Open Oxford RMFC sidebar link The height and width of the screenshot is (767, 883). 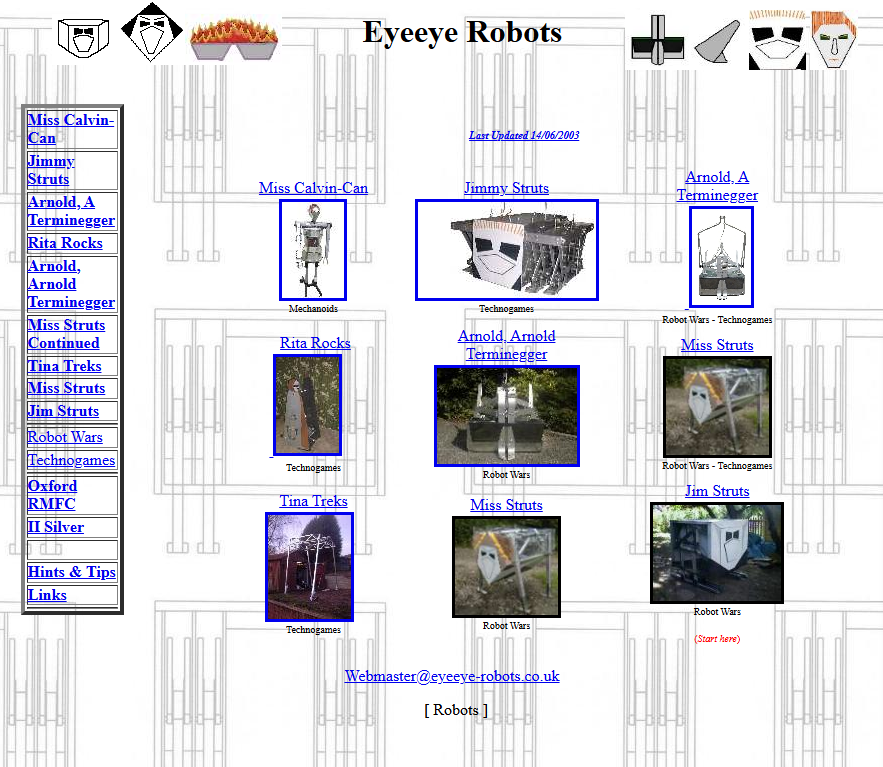point(52,495)
